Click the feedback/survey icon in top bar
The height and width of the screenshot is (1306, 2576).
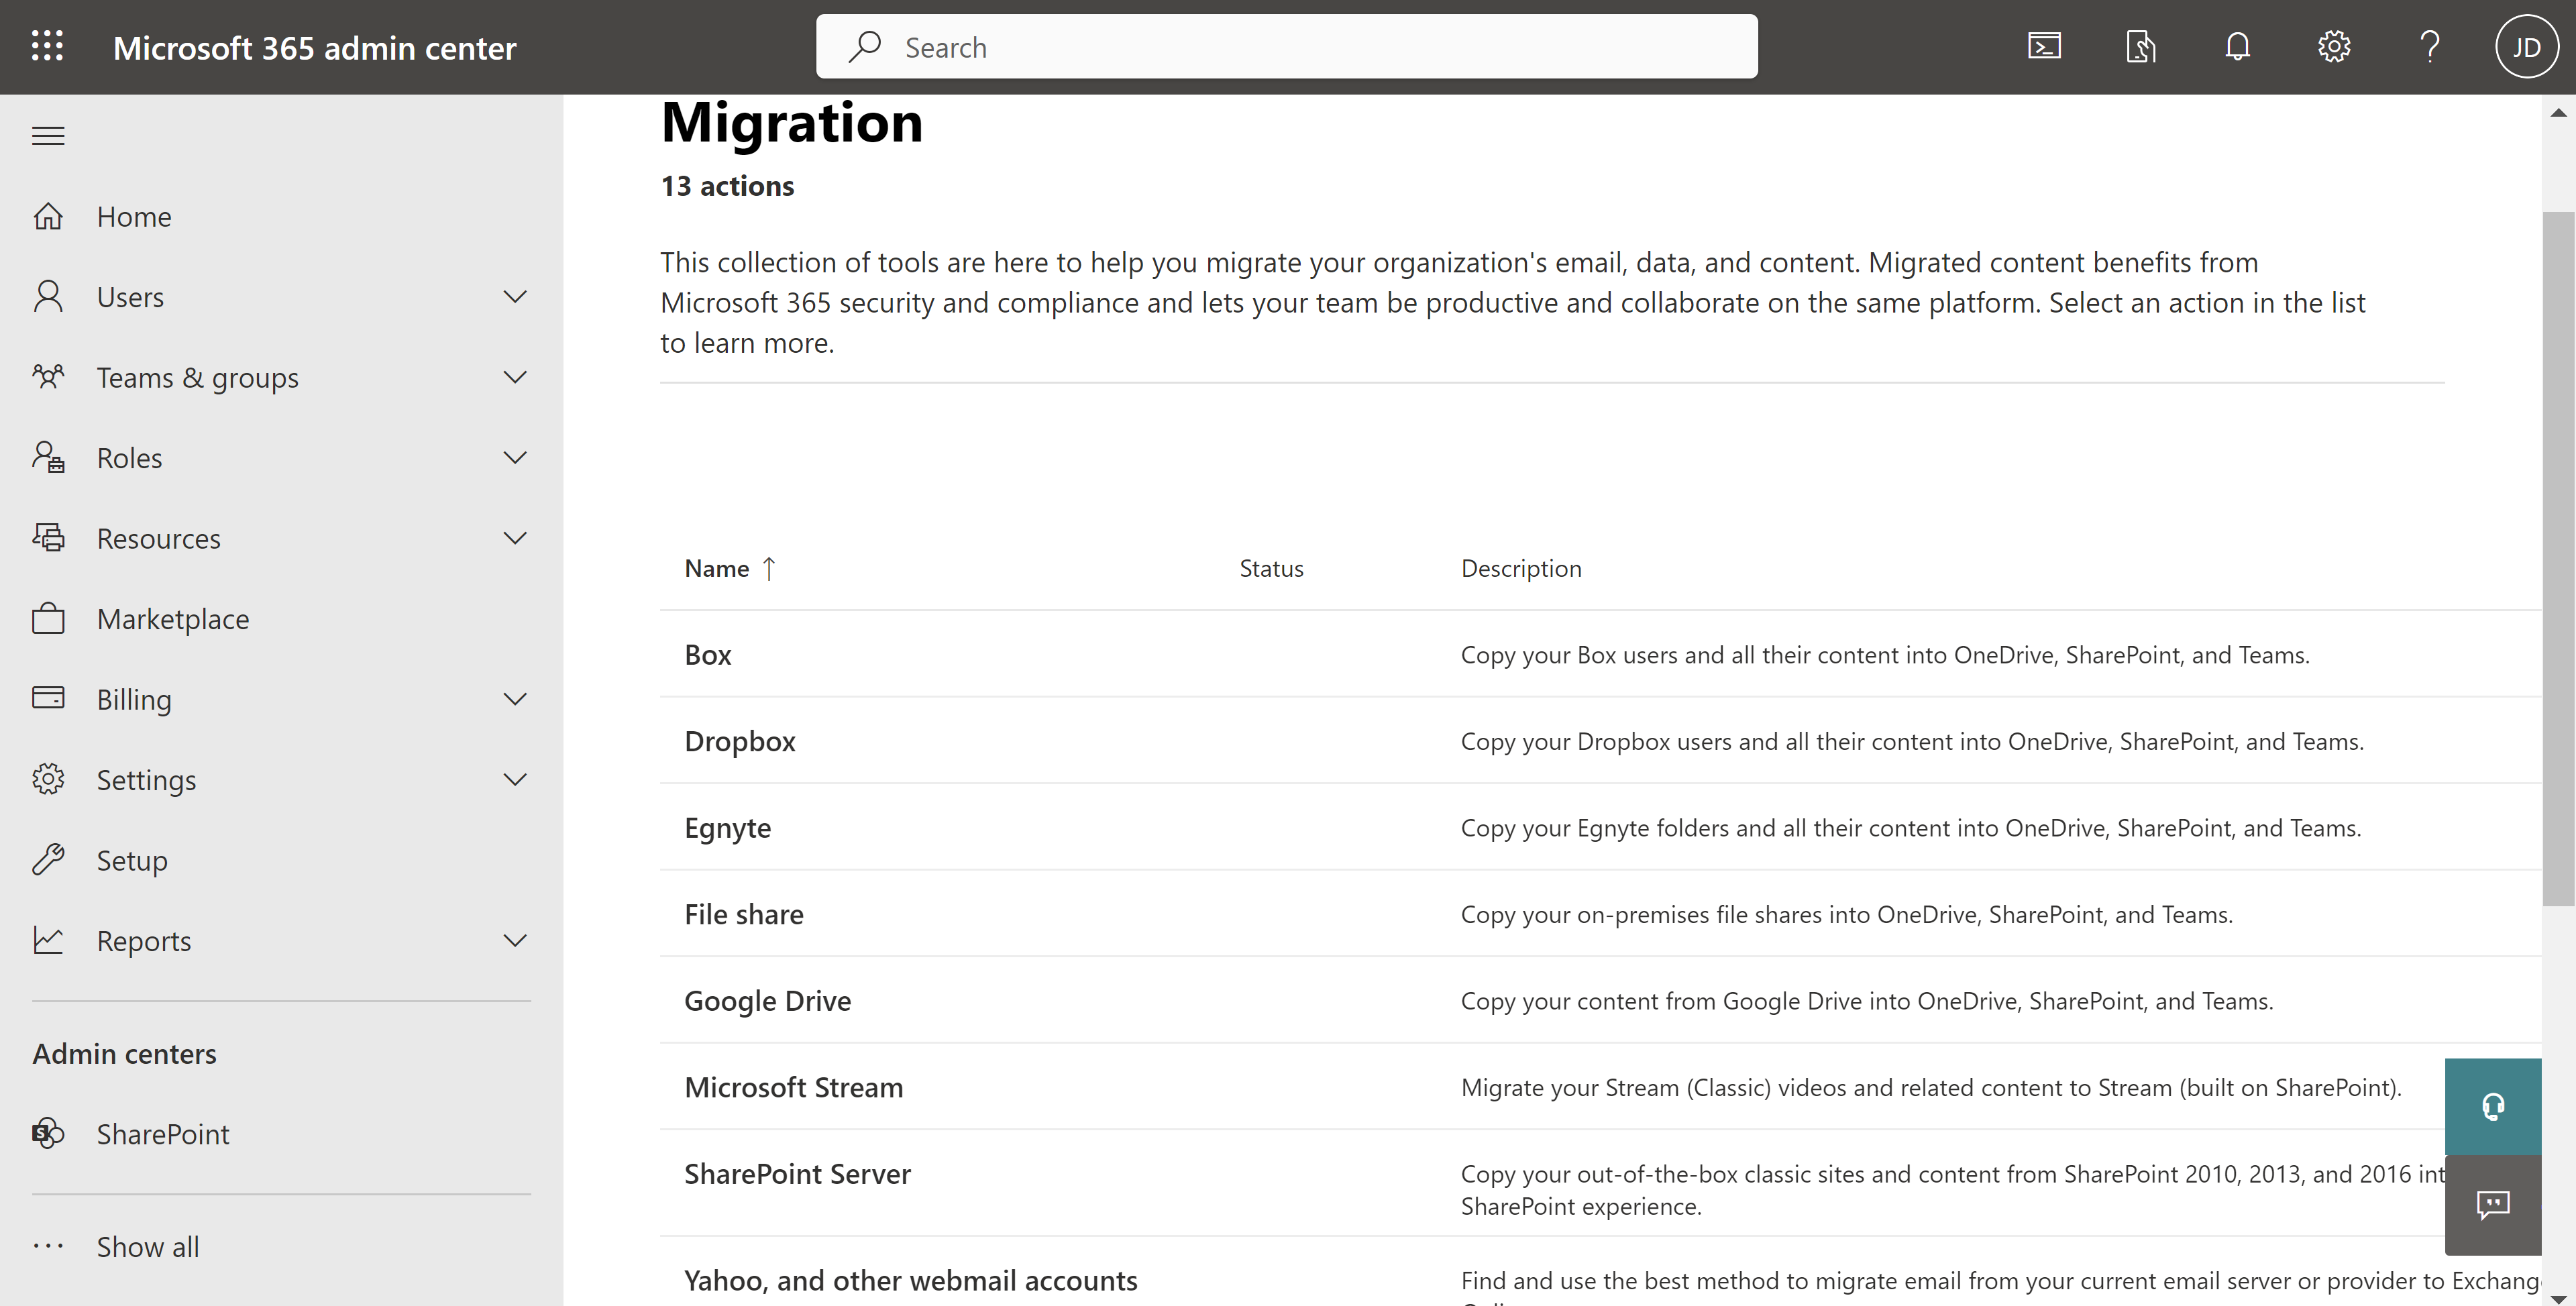[x=2141, y=45]
